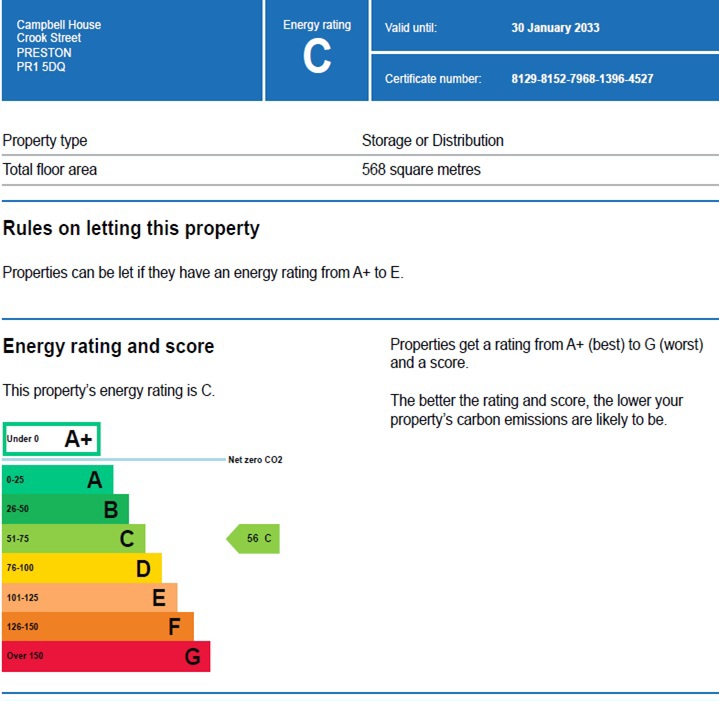Click the 'Properties can be let' sentence
The width and height of the screenshot is (719, 701).
(203, 272)
